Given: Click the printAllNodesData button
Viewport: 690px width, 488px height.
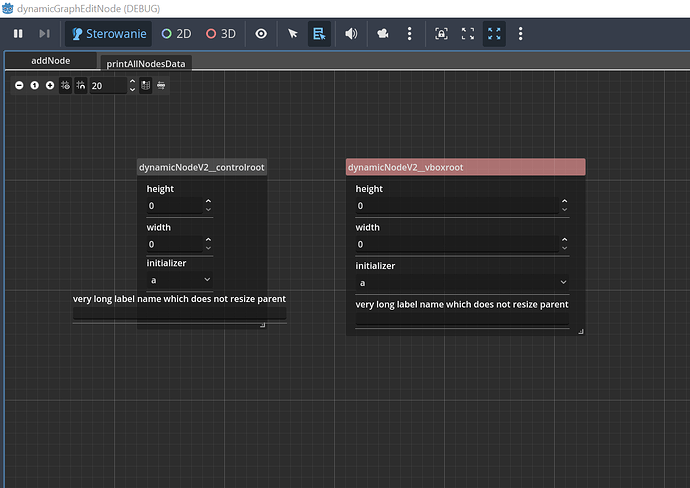Looking at the screenshot, I should coord(148,63).
